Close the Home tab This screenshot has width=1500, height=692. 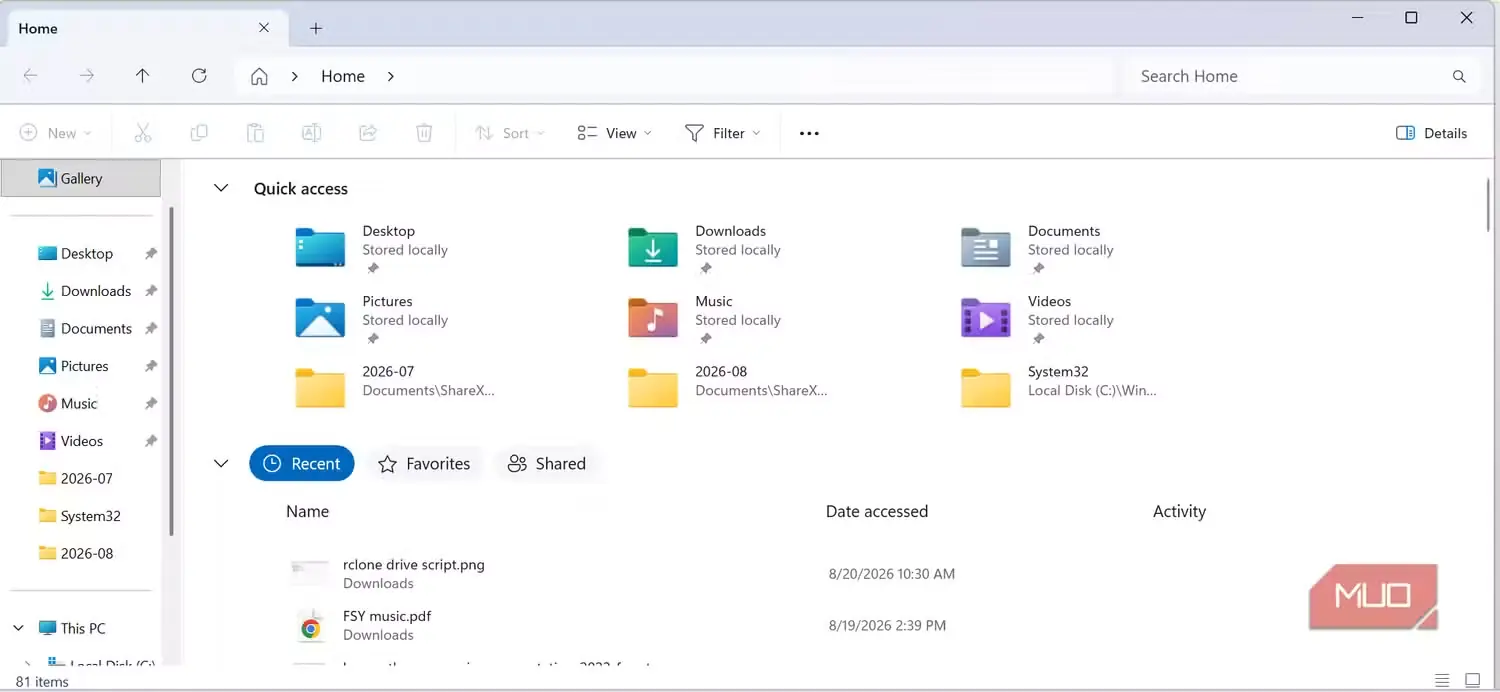click(x=264, y=28)
